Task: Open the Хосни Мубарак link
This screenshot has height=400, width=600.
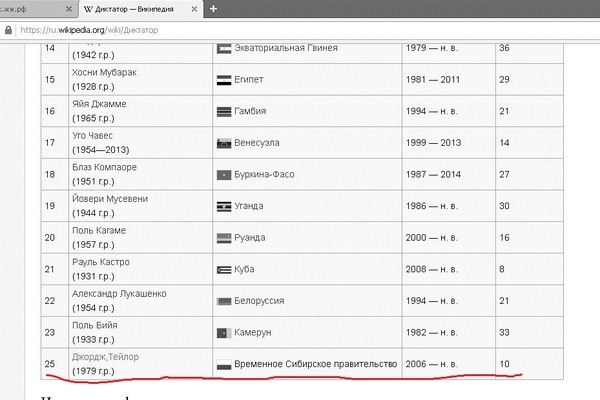Action: [104, 72]
